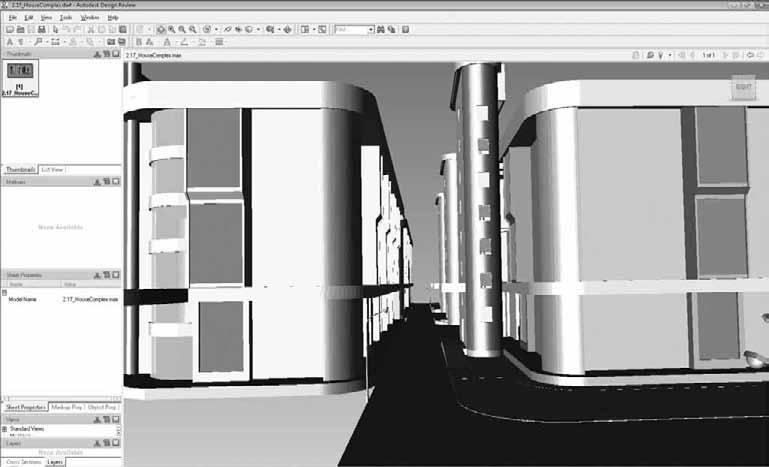Select the 2.17_HouseComplex sheet thumbnail
Image resolution: width=769 pixels, height=467 pixels.
[x=20, y=78]
